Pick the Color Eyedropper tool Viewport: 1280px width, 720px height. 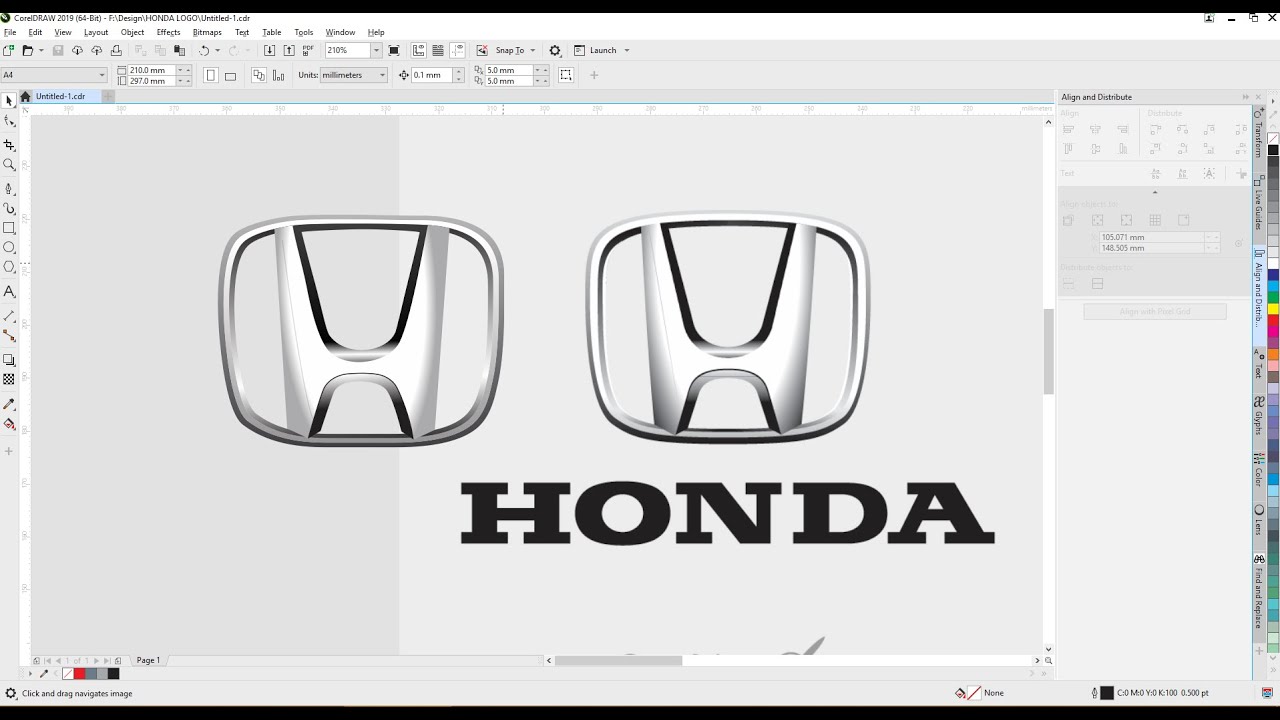click(9, 404)
